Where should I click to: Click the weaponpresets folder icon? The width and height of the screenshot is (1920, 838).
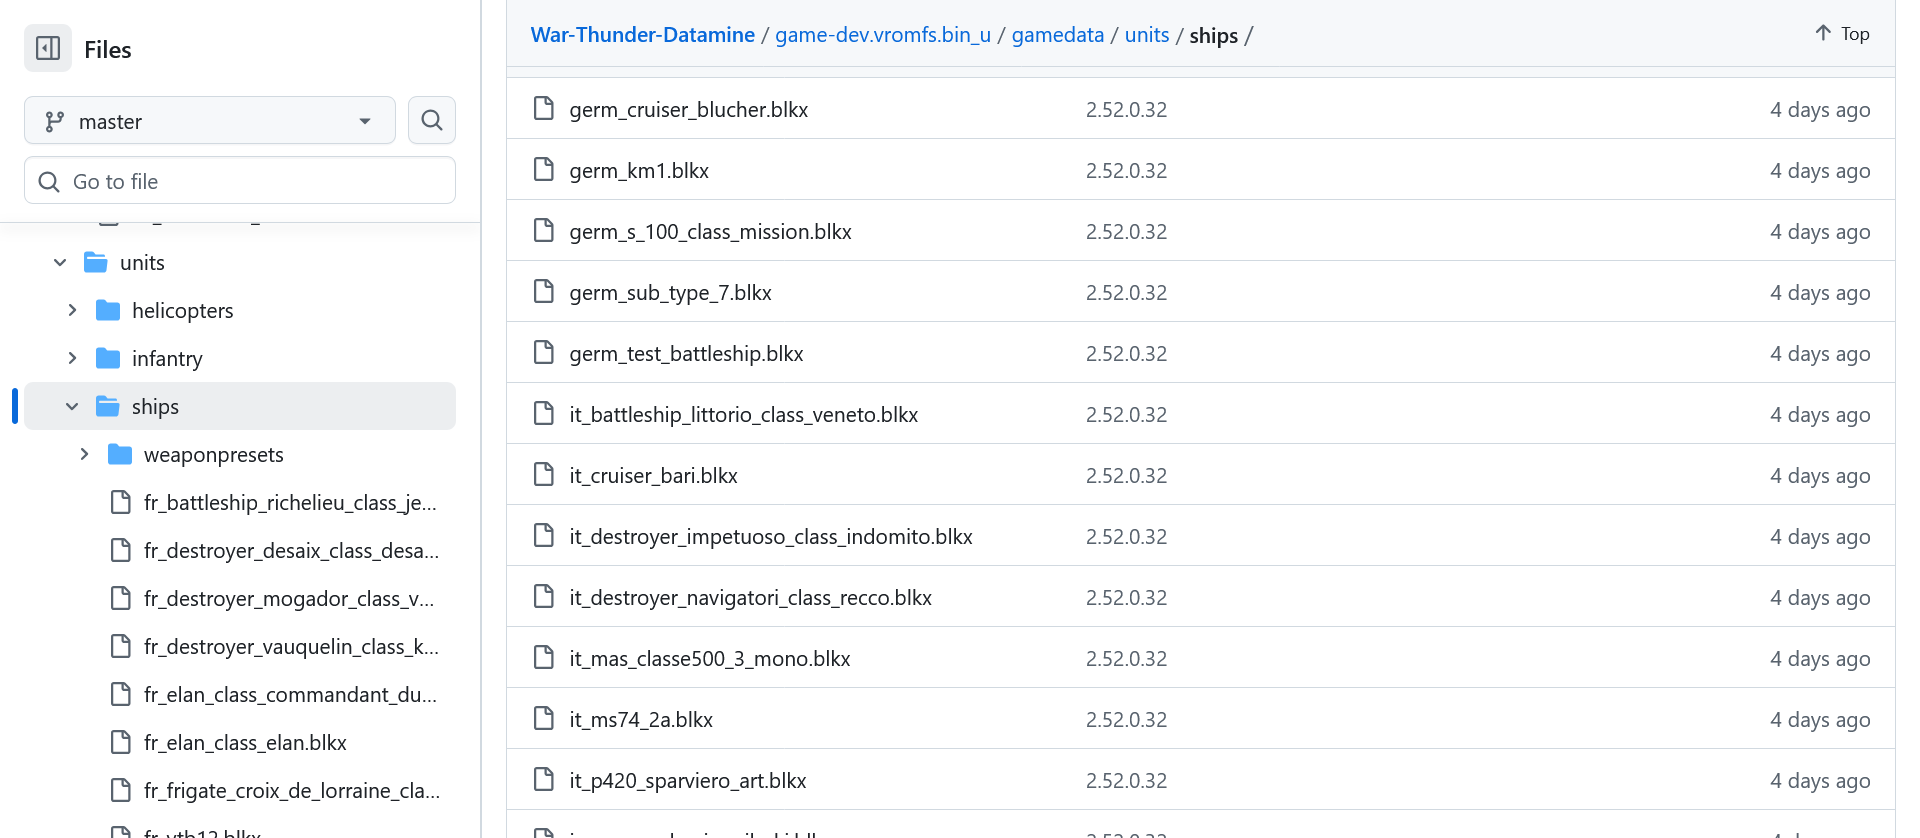[x=120, y=455]
